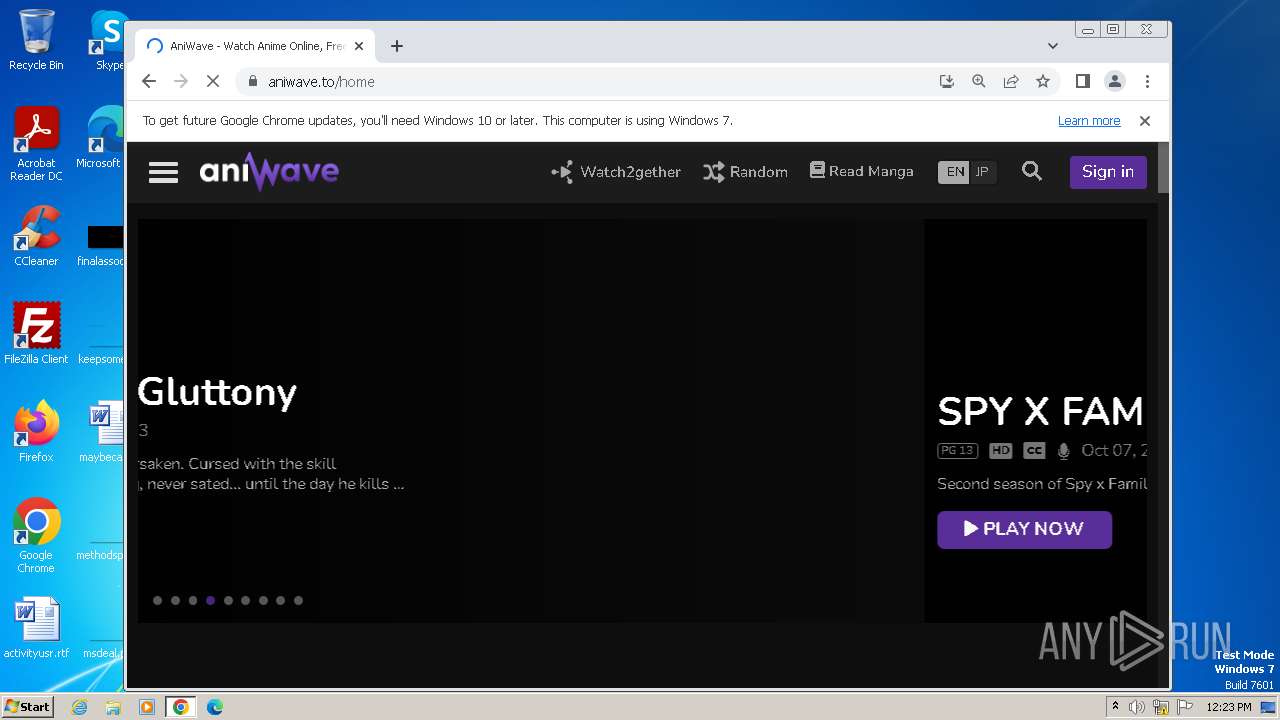Launch CCleaner from the desktop
Viewport: 1280px width, 720px height.
point(36,236)
